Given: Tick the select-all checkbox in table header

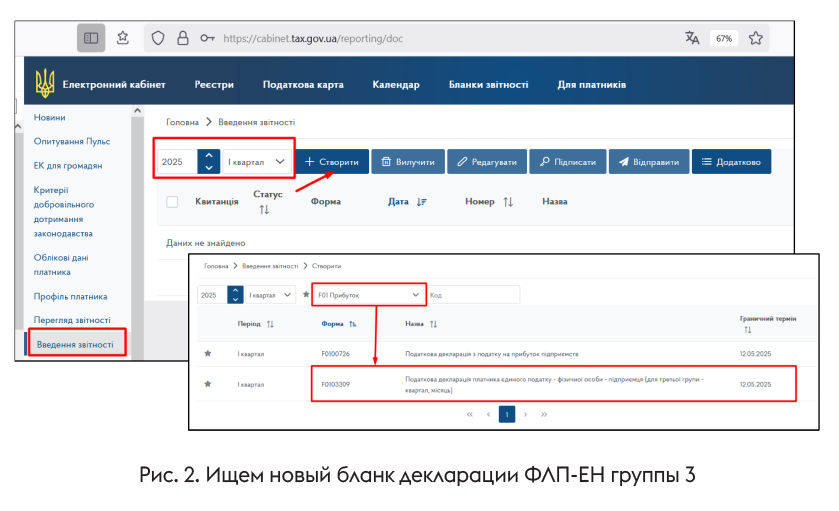Looking at the screenshot, I should coord(172,202).
